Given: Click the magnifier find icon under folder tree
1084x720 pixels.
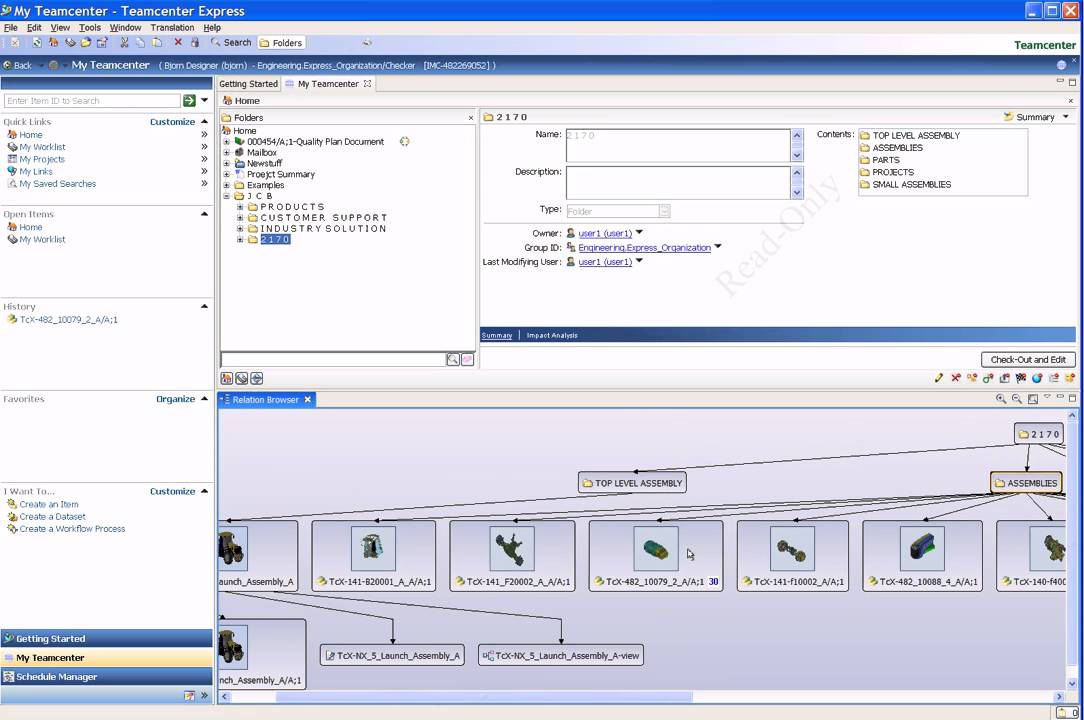Looking at the screenshot, I should (453, 359).
